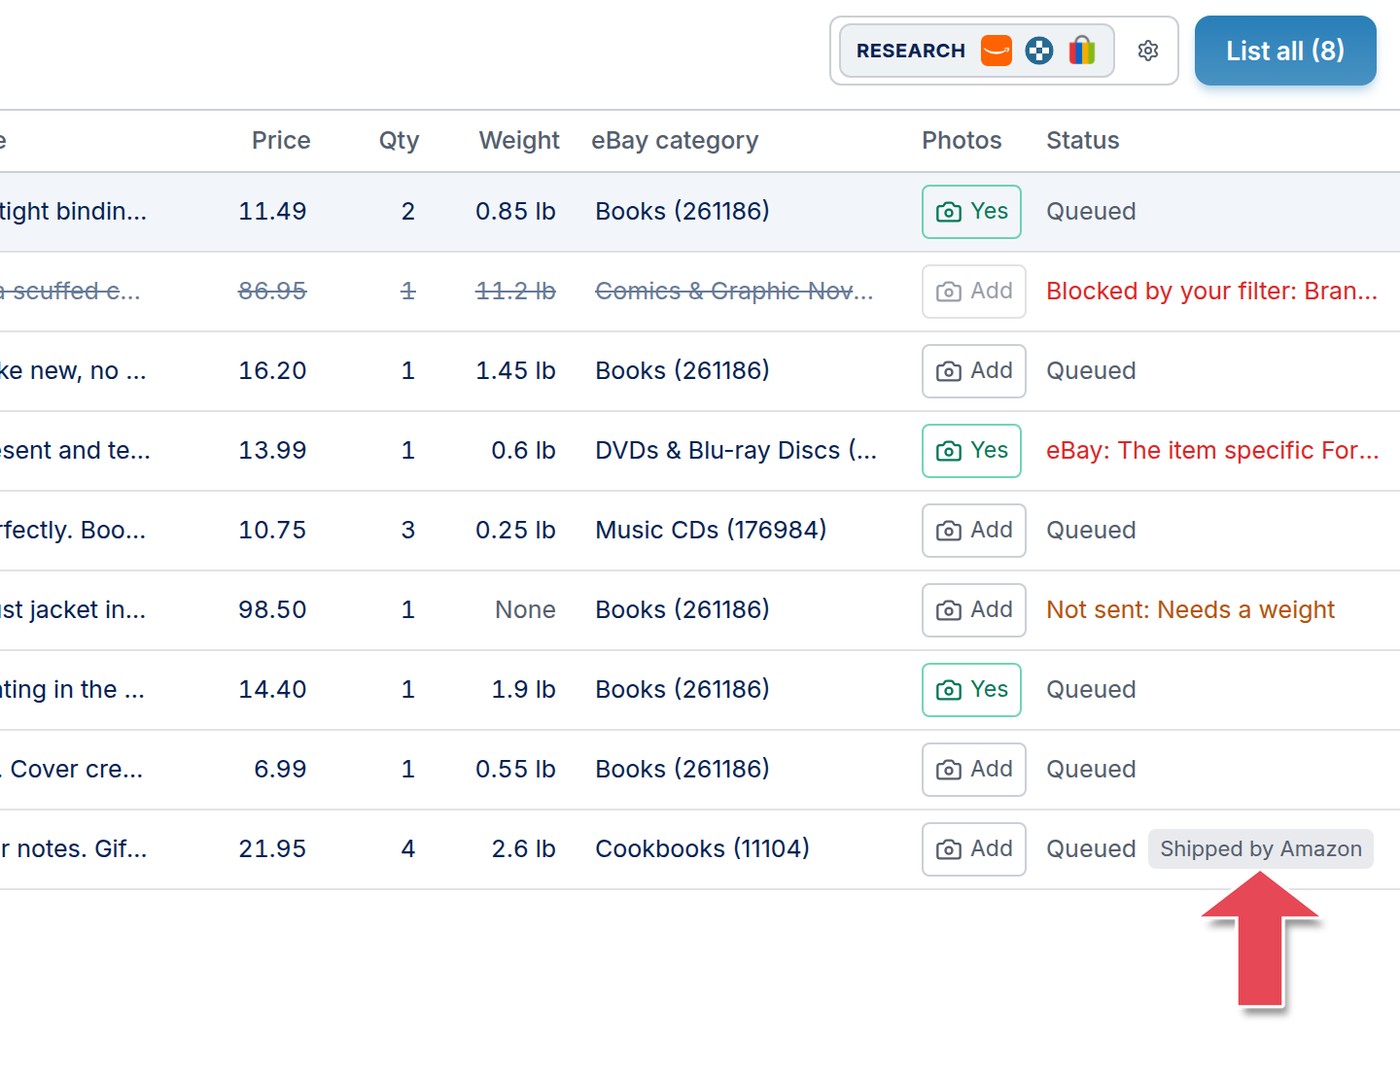
Task: Click the colorful shopping bag research icon
Action: [1082, 50]
